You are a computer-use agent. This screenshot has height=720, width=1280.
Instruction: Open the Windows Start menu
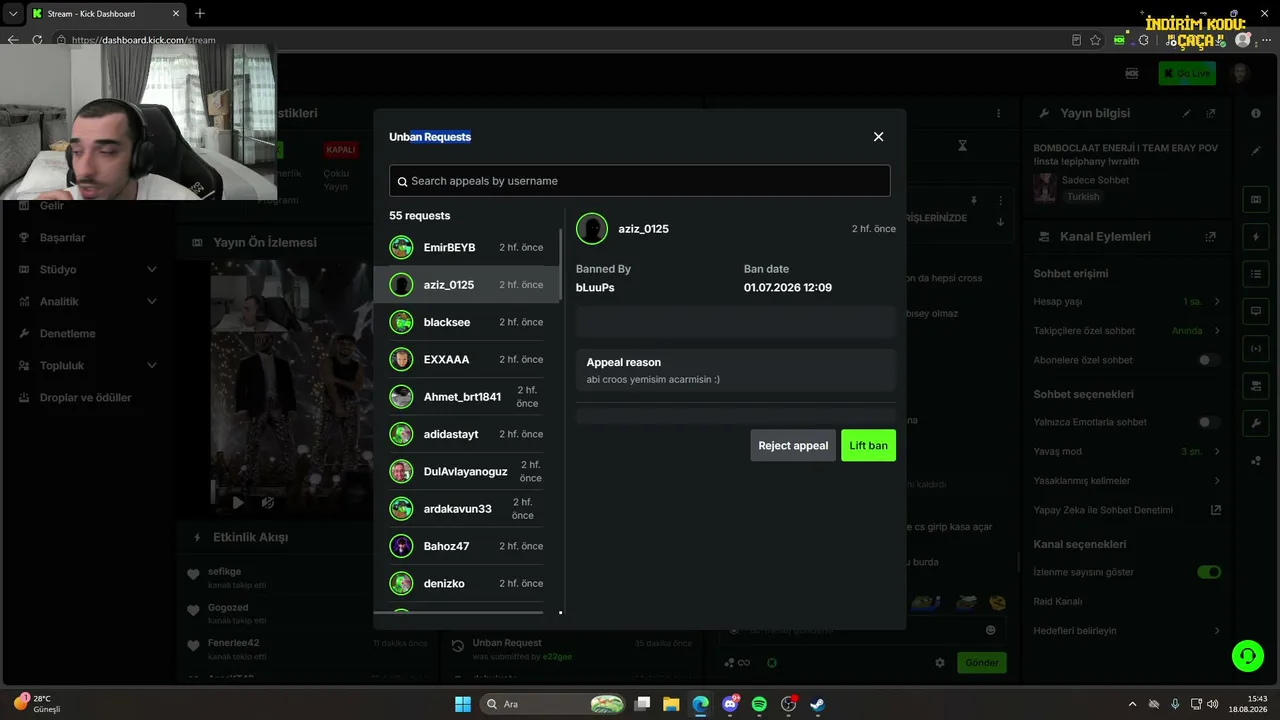pyautogui.click(x=463, y=704)
